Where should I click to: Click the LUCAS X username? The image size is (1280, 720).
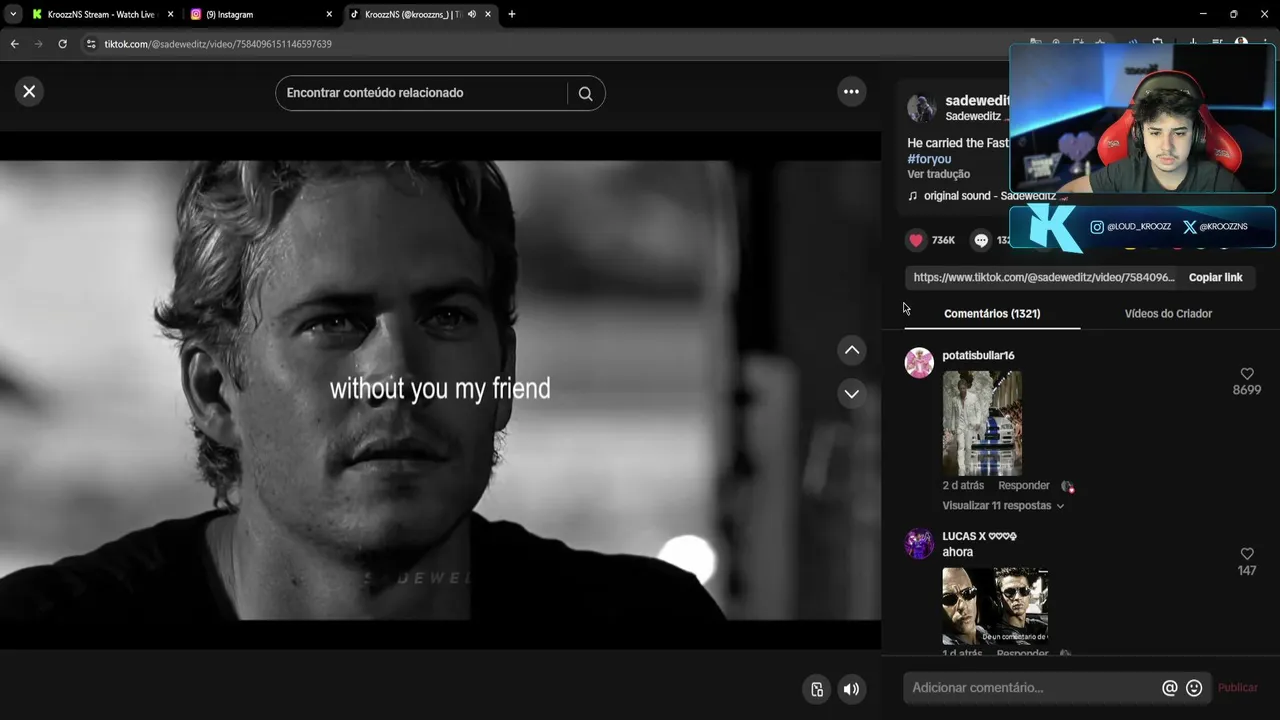pos(979,536)
